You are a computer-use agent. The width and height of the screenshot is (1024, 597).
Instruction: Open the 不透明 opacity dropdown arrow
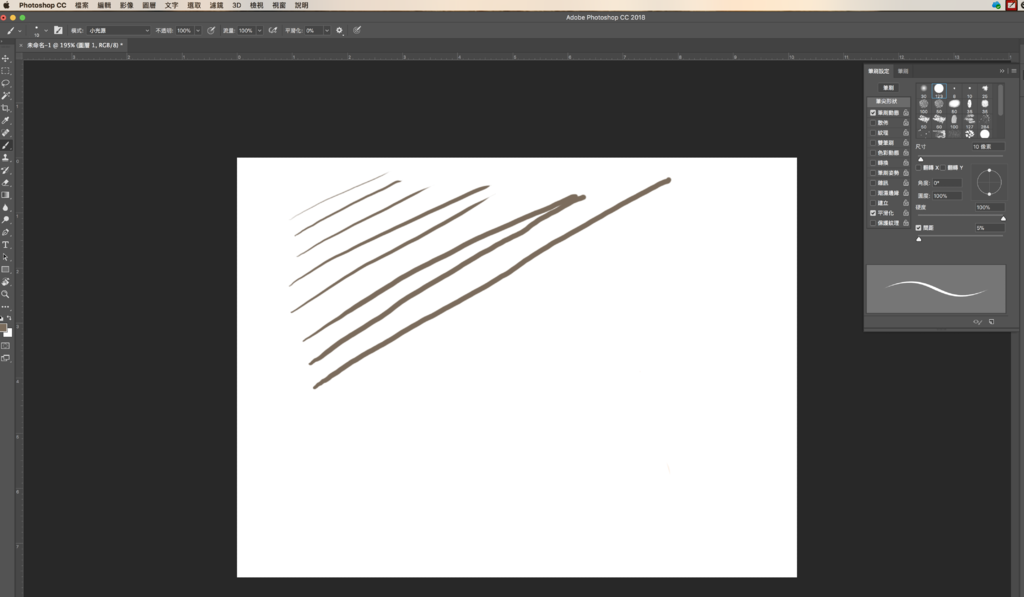tap(197, 31)
